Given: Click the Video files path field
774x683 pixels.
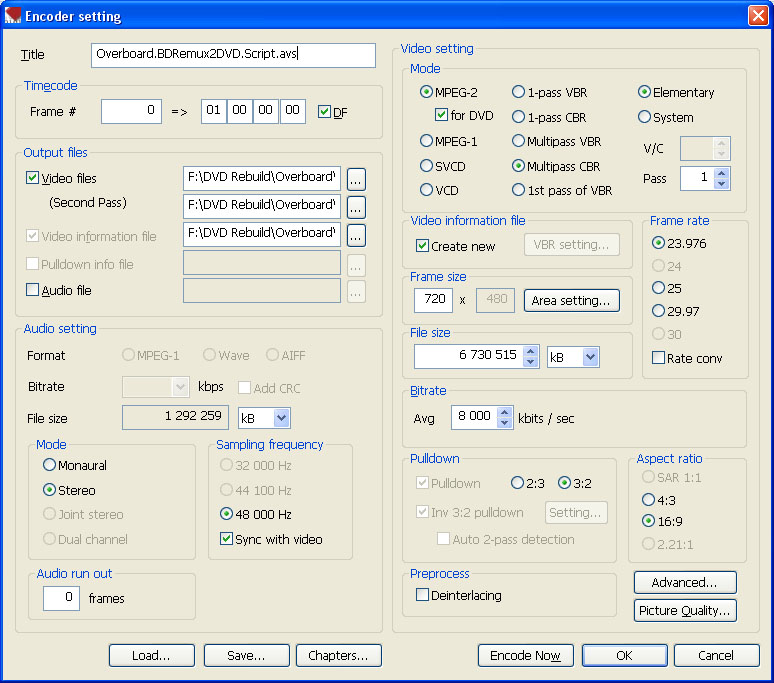Looking at the screenshot, I should pyautogui.click(x=262, y=179).
